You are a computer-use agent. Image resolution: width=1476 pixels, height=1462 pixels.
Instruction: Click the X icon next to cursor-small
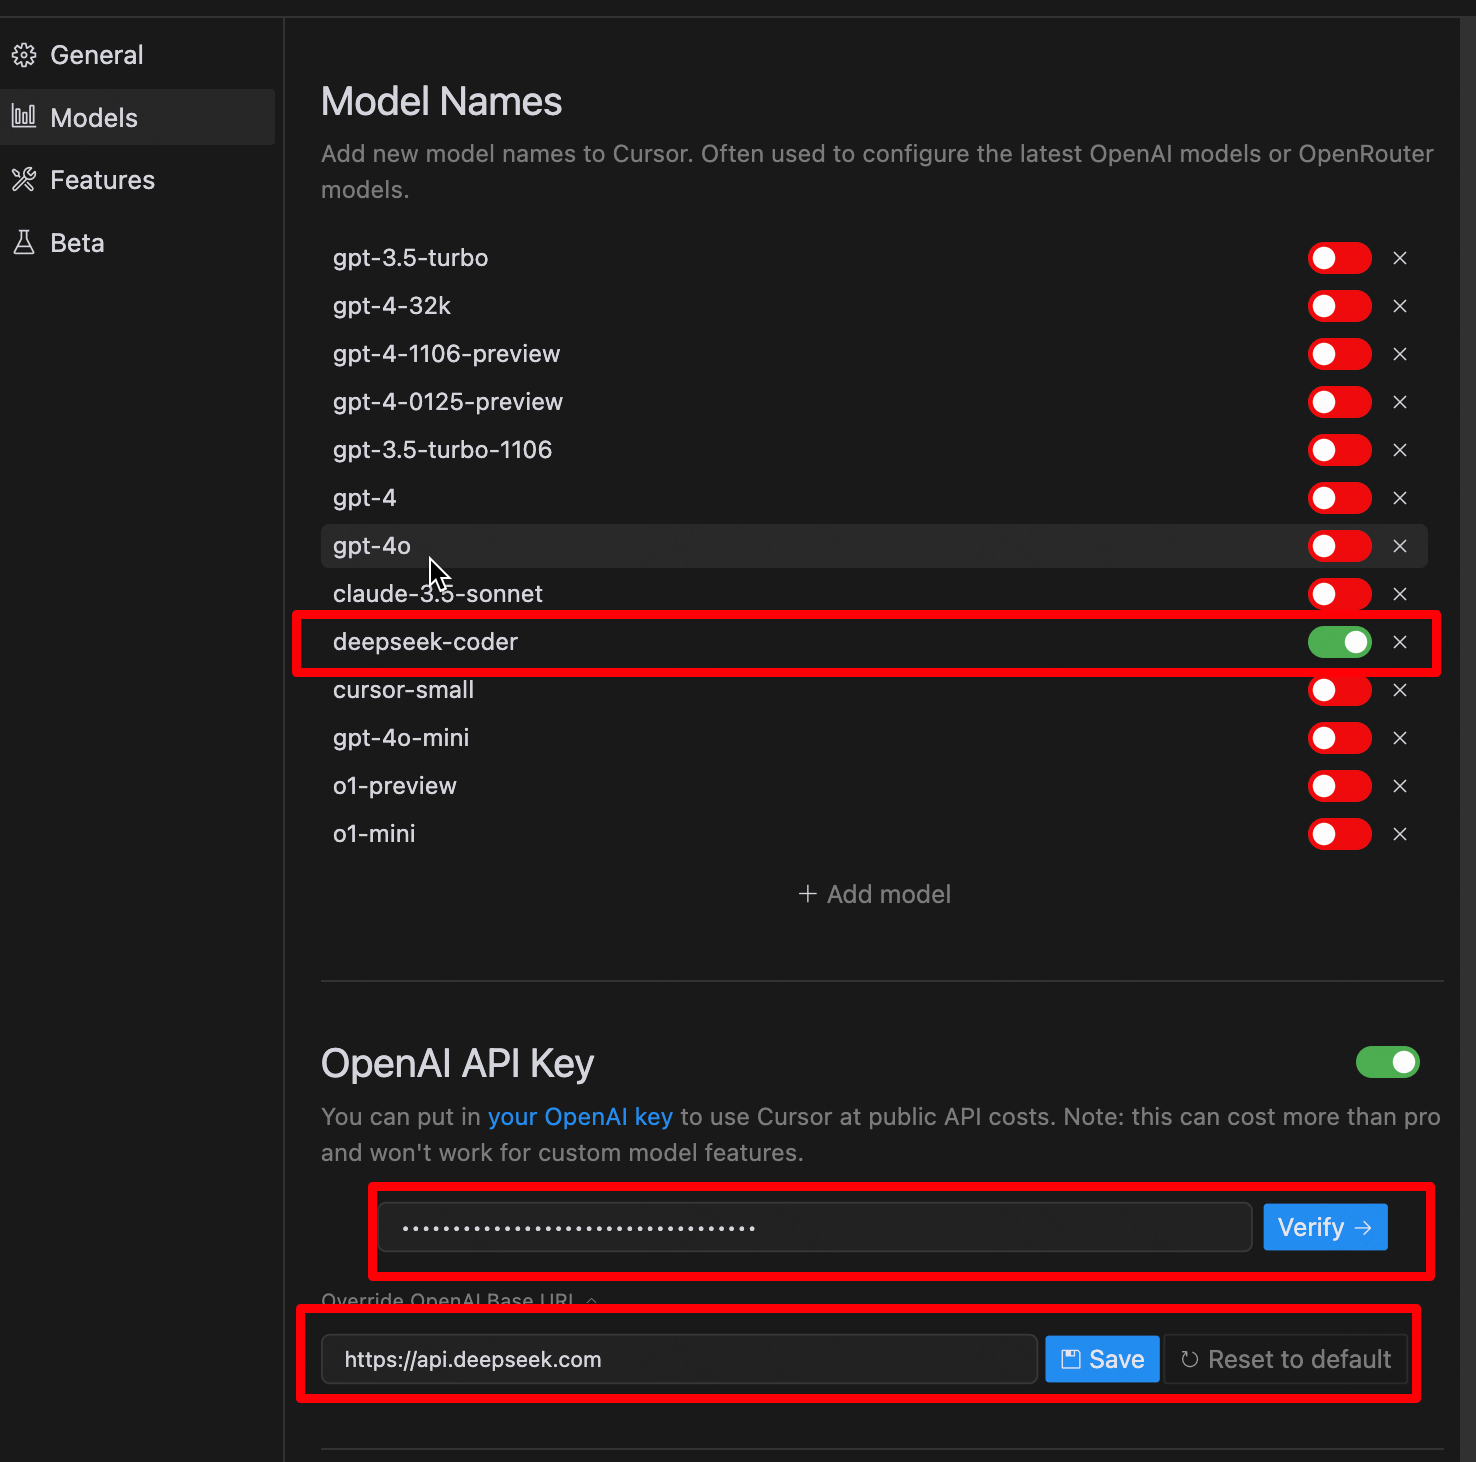pyautogui.click(x=1400, y=690)
